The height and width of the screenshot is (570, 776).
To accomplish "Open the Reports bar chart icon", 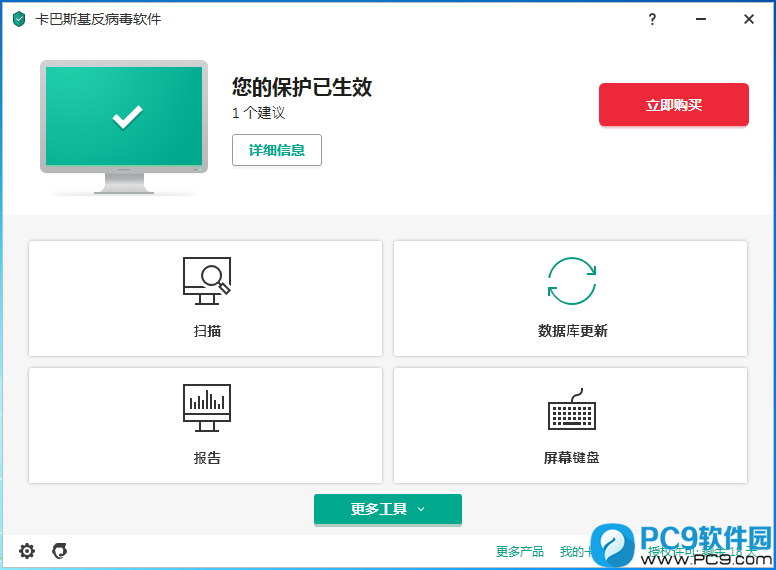I will 207,408.
